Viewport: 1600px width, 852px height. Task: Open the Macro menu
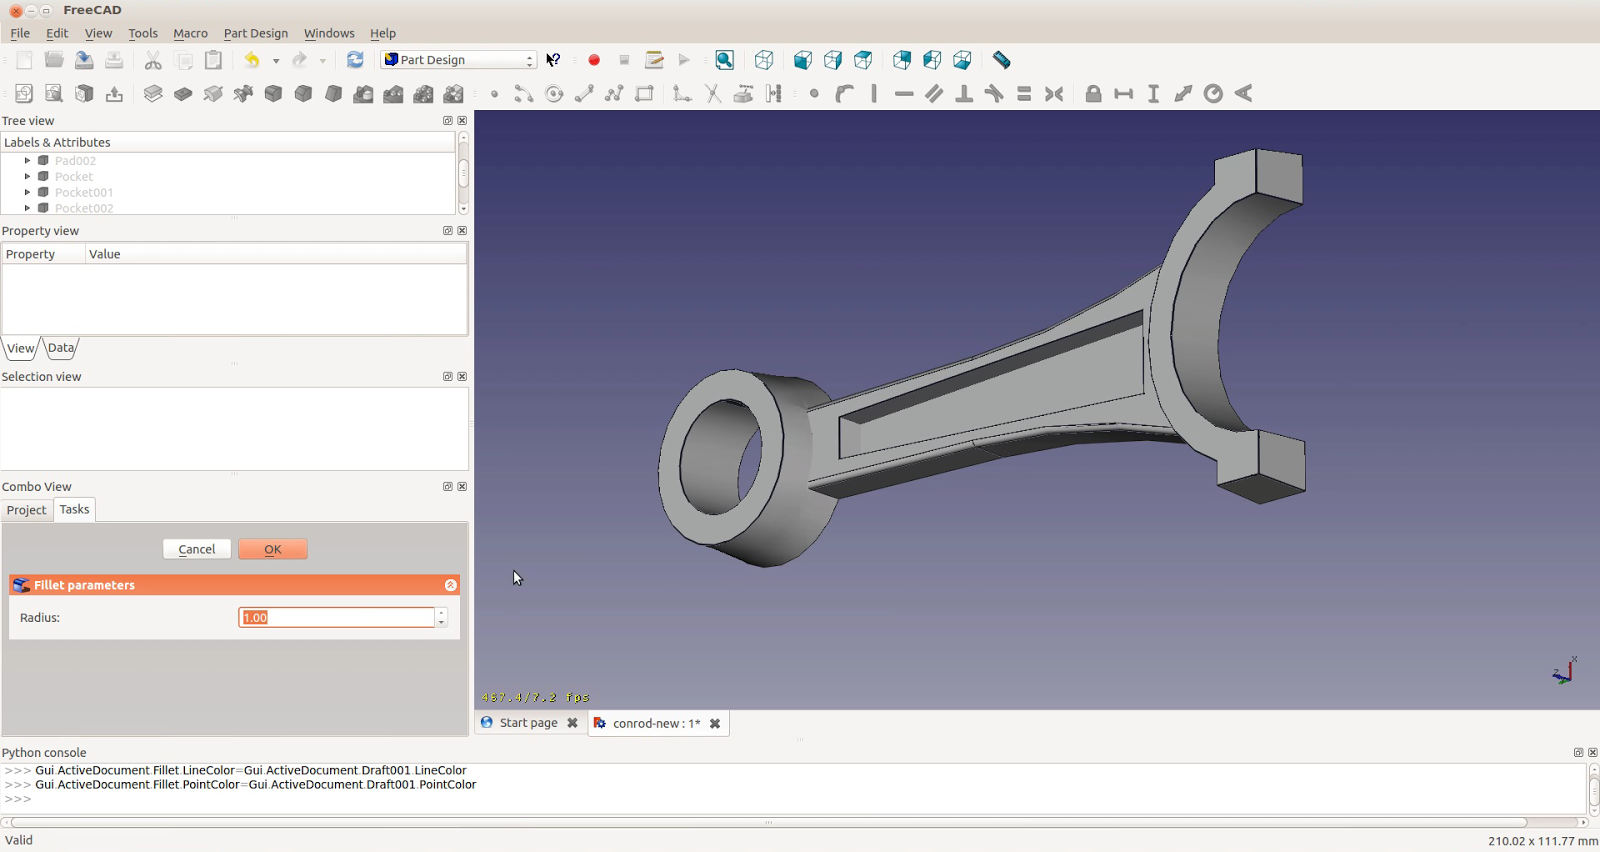[x=190, y=33]
